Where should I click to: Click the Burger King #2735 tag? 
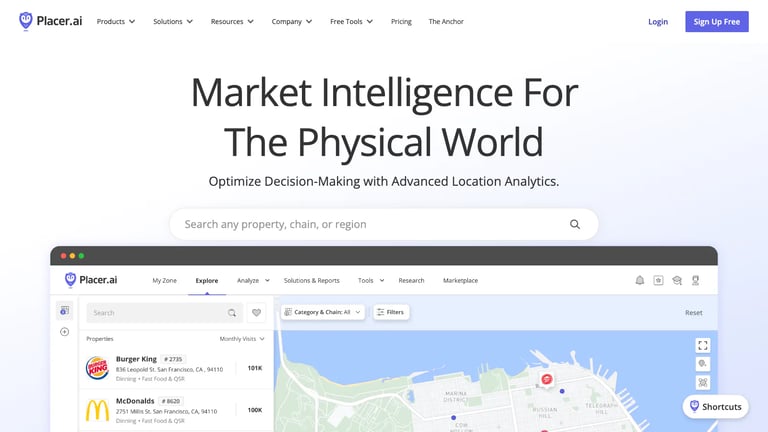(173, 359)
